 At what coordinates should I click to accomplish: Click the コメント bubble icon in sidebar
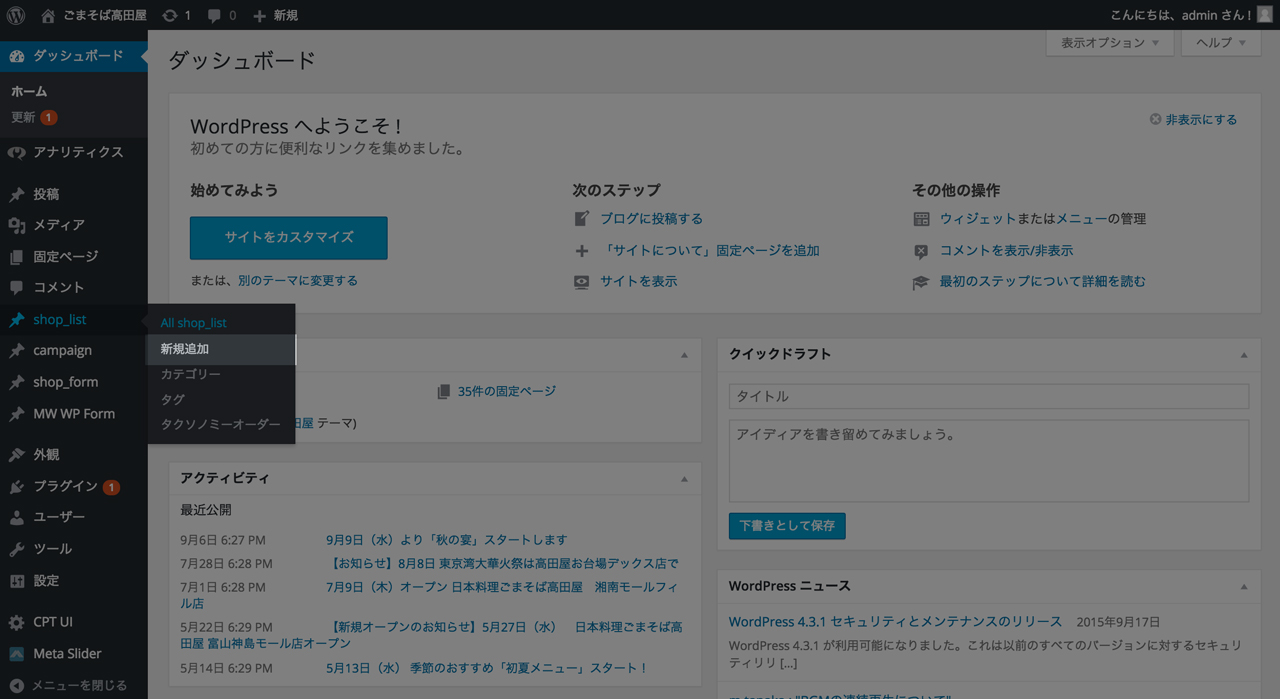(x=16, y=288)
